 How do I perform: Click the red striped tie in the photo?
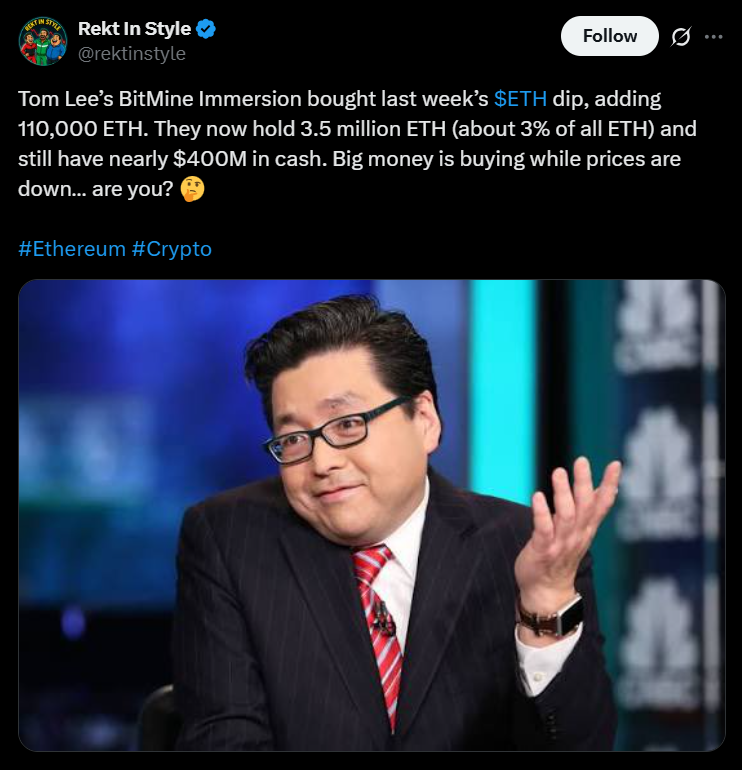coord(380,631)
